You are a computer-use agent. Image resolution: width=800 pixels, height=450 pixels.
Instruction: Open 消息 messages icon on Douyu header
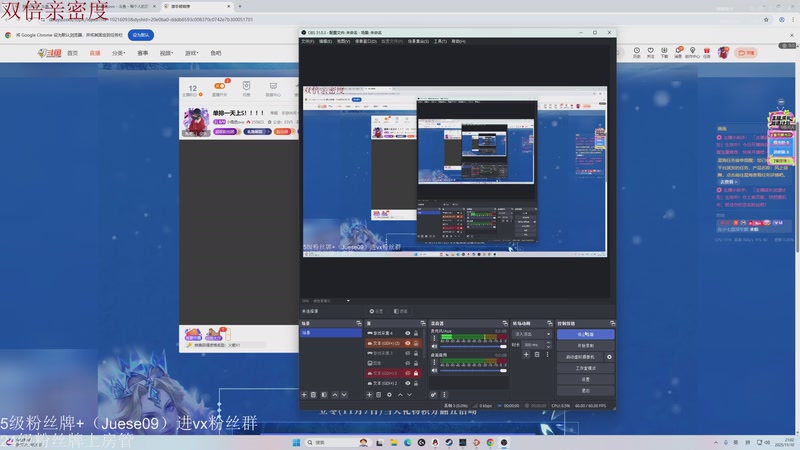click(x=679, y=53)
